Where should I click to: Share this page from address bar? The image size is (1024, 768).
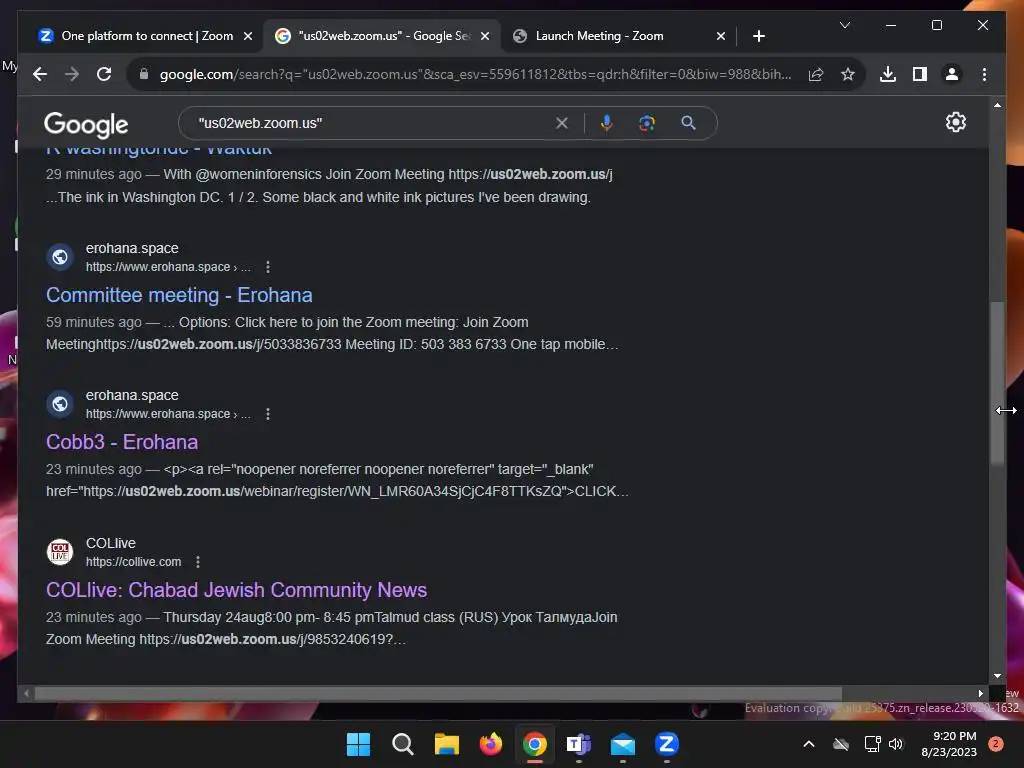coord(816,74)
